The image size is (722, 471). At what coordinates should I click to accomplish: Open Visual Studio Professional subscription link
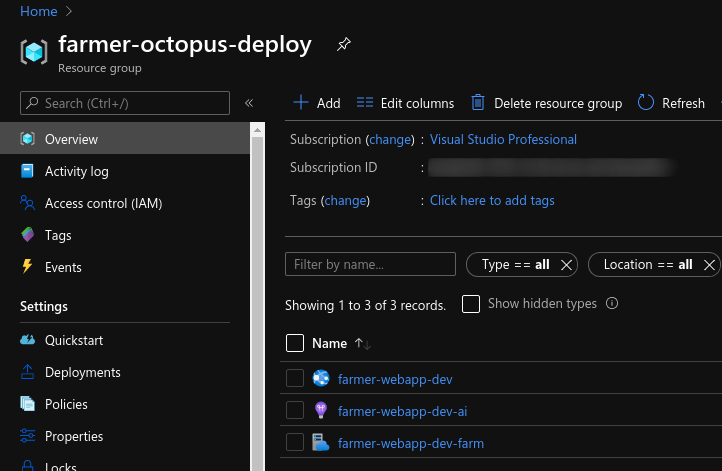[x=503, y=140]
